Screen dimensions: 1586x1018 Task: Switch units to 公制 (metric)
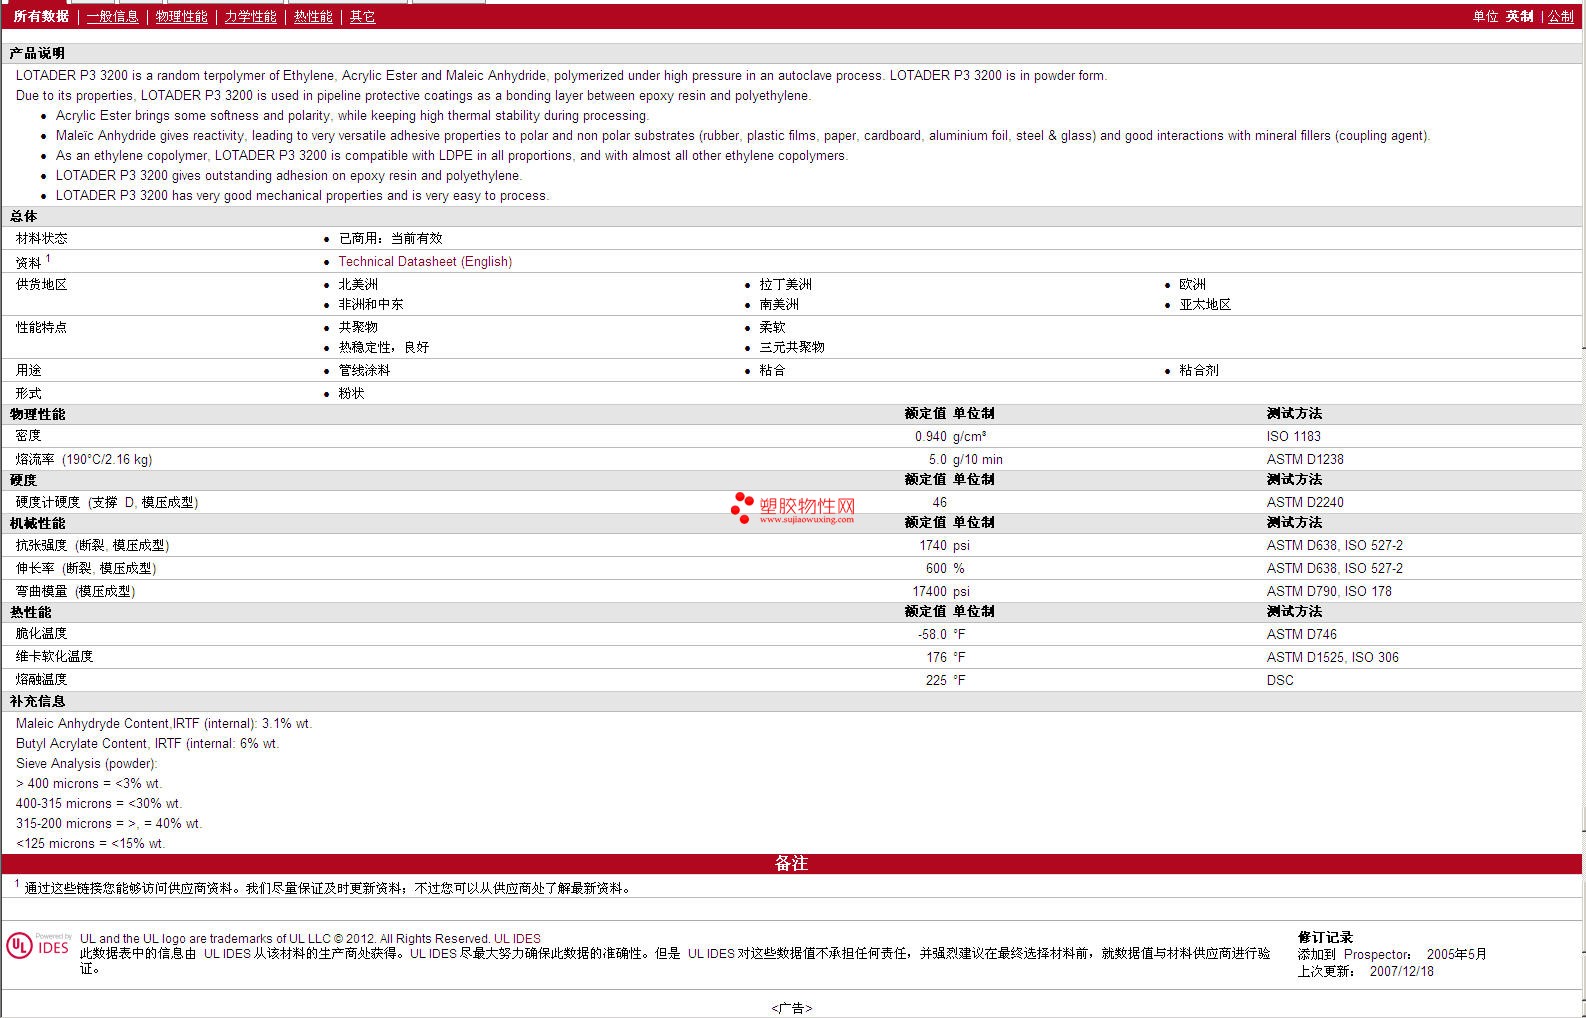pyautogui.click(x=1560, y=17)
